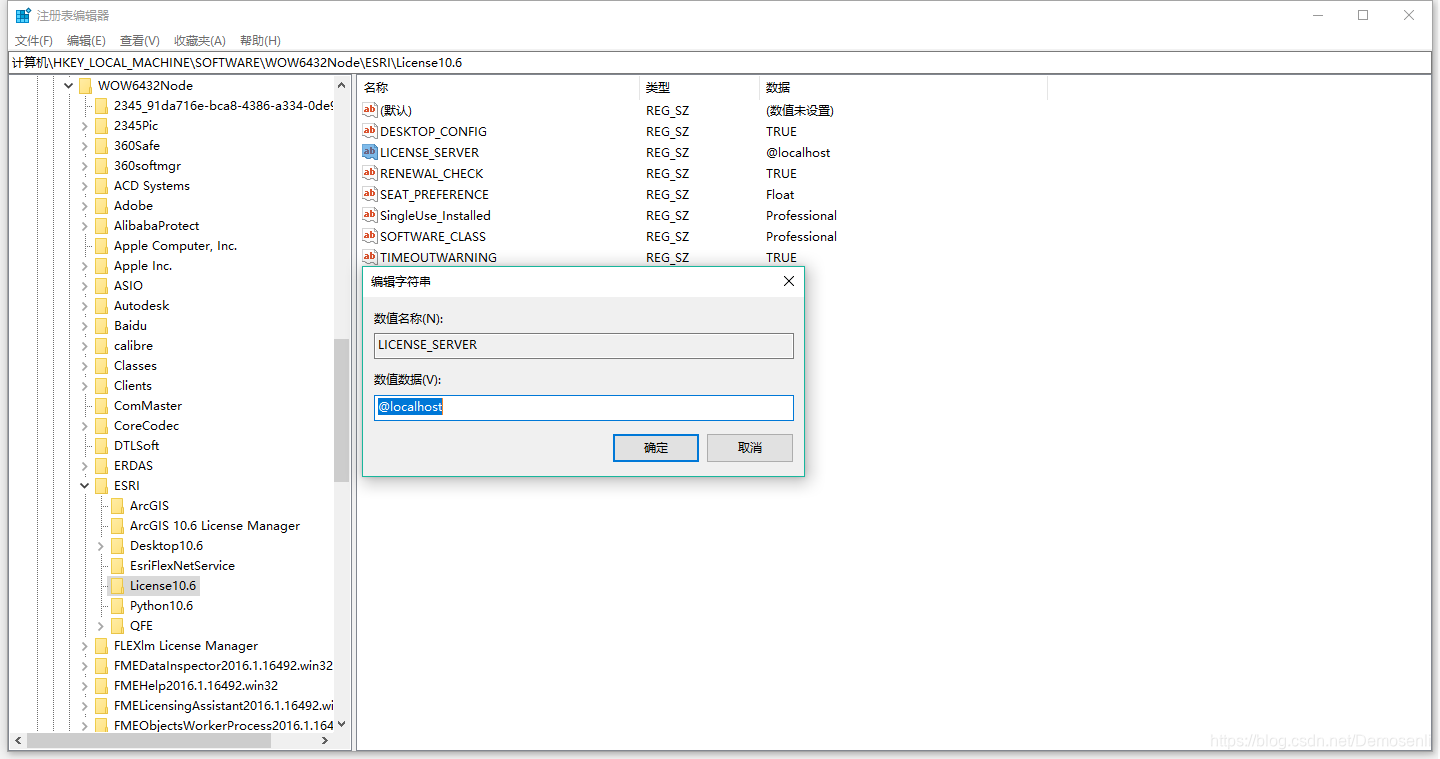Click the folder icon of Python10.6 key
The image size is (1440, 759).
click(x=117, y=605)
